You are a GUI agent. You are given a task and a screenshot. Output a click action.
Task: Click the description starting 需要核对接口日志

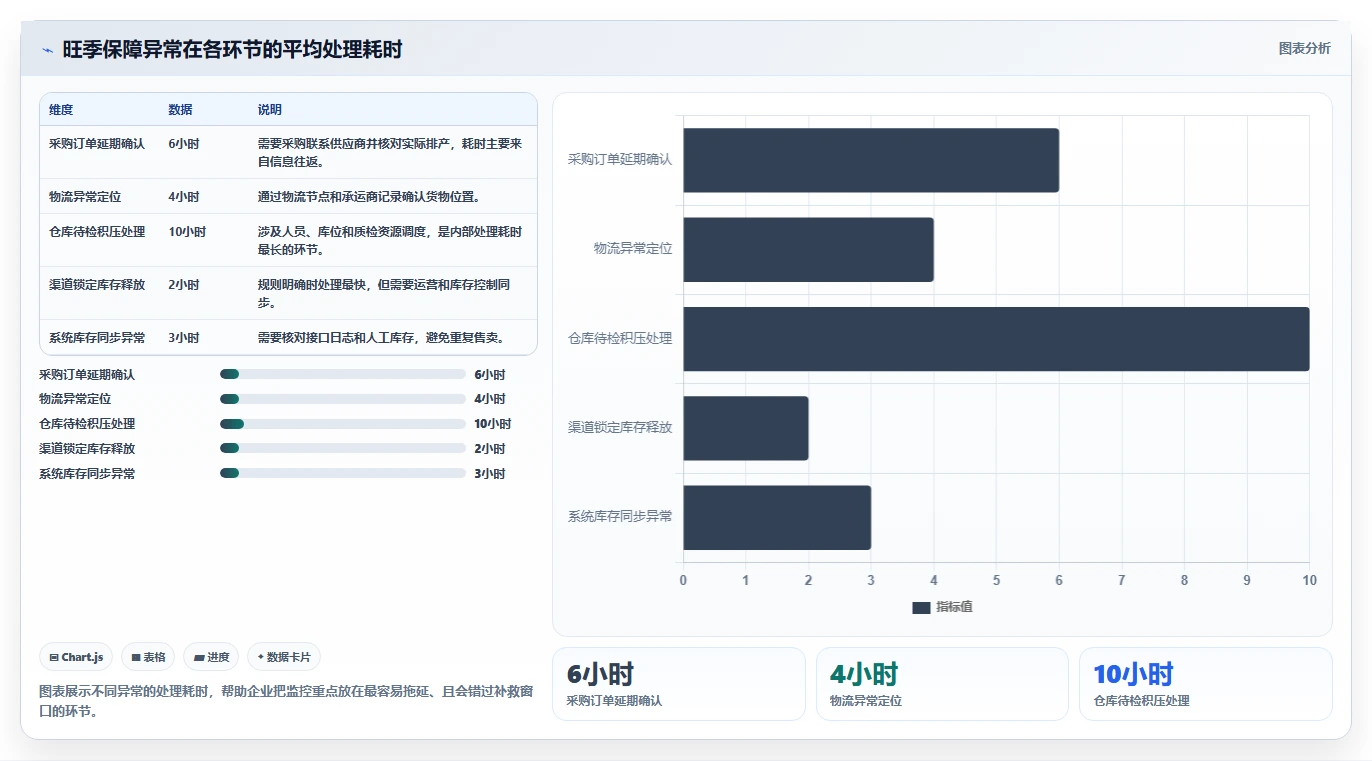point(383,338)
